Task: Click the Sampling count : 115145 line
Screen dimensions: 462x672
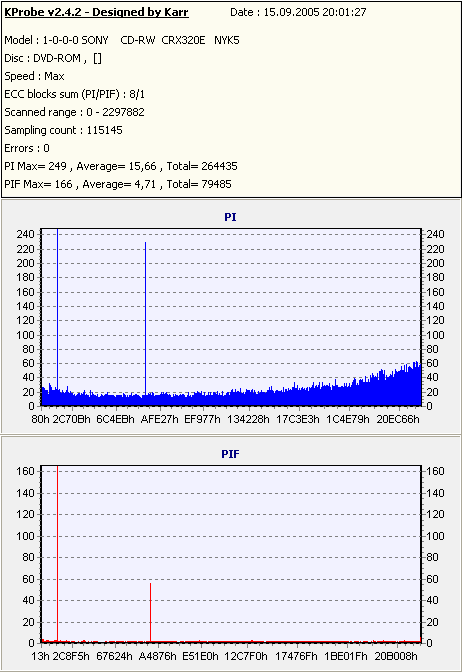Action: point(63,130)
